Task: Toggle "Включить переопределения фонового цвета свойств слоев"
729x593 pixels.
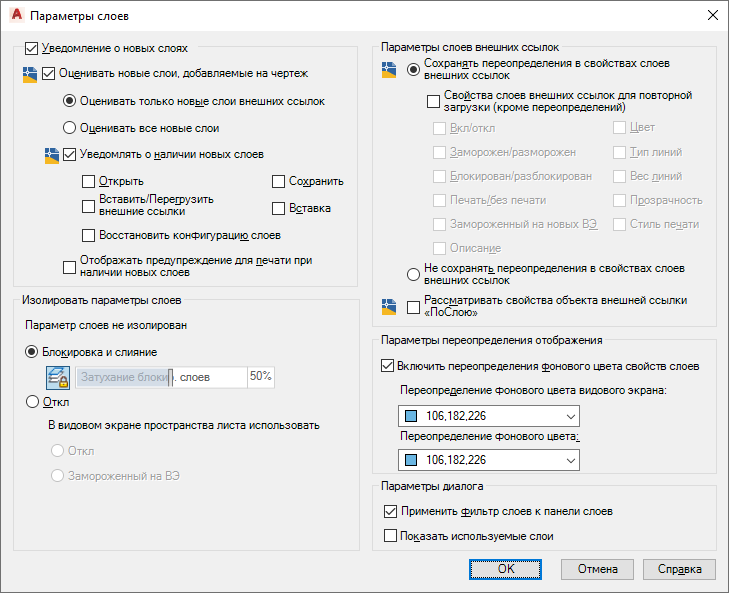Action: [389, 366]
